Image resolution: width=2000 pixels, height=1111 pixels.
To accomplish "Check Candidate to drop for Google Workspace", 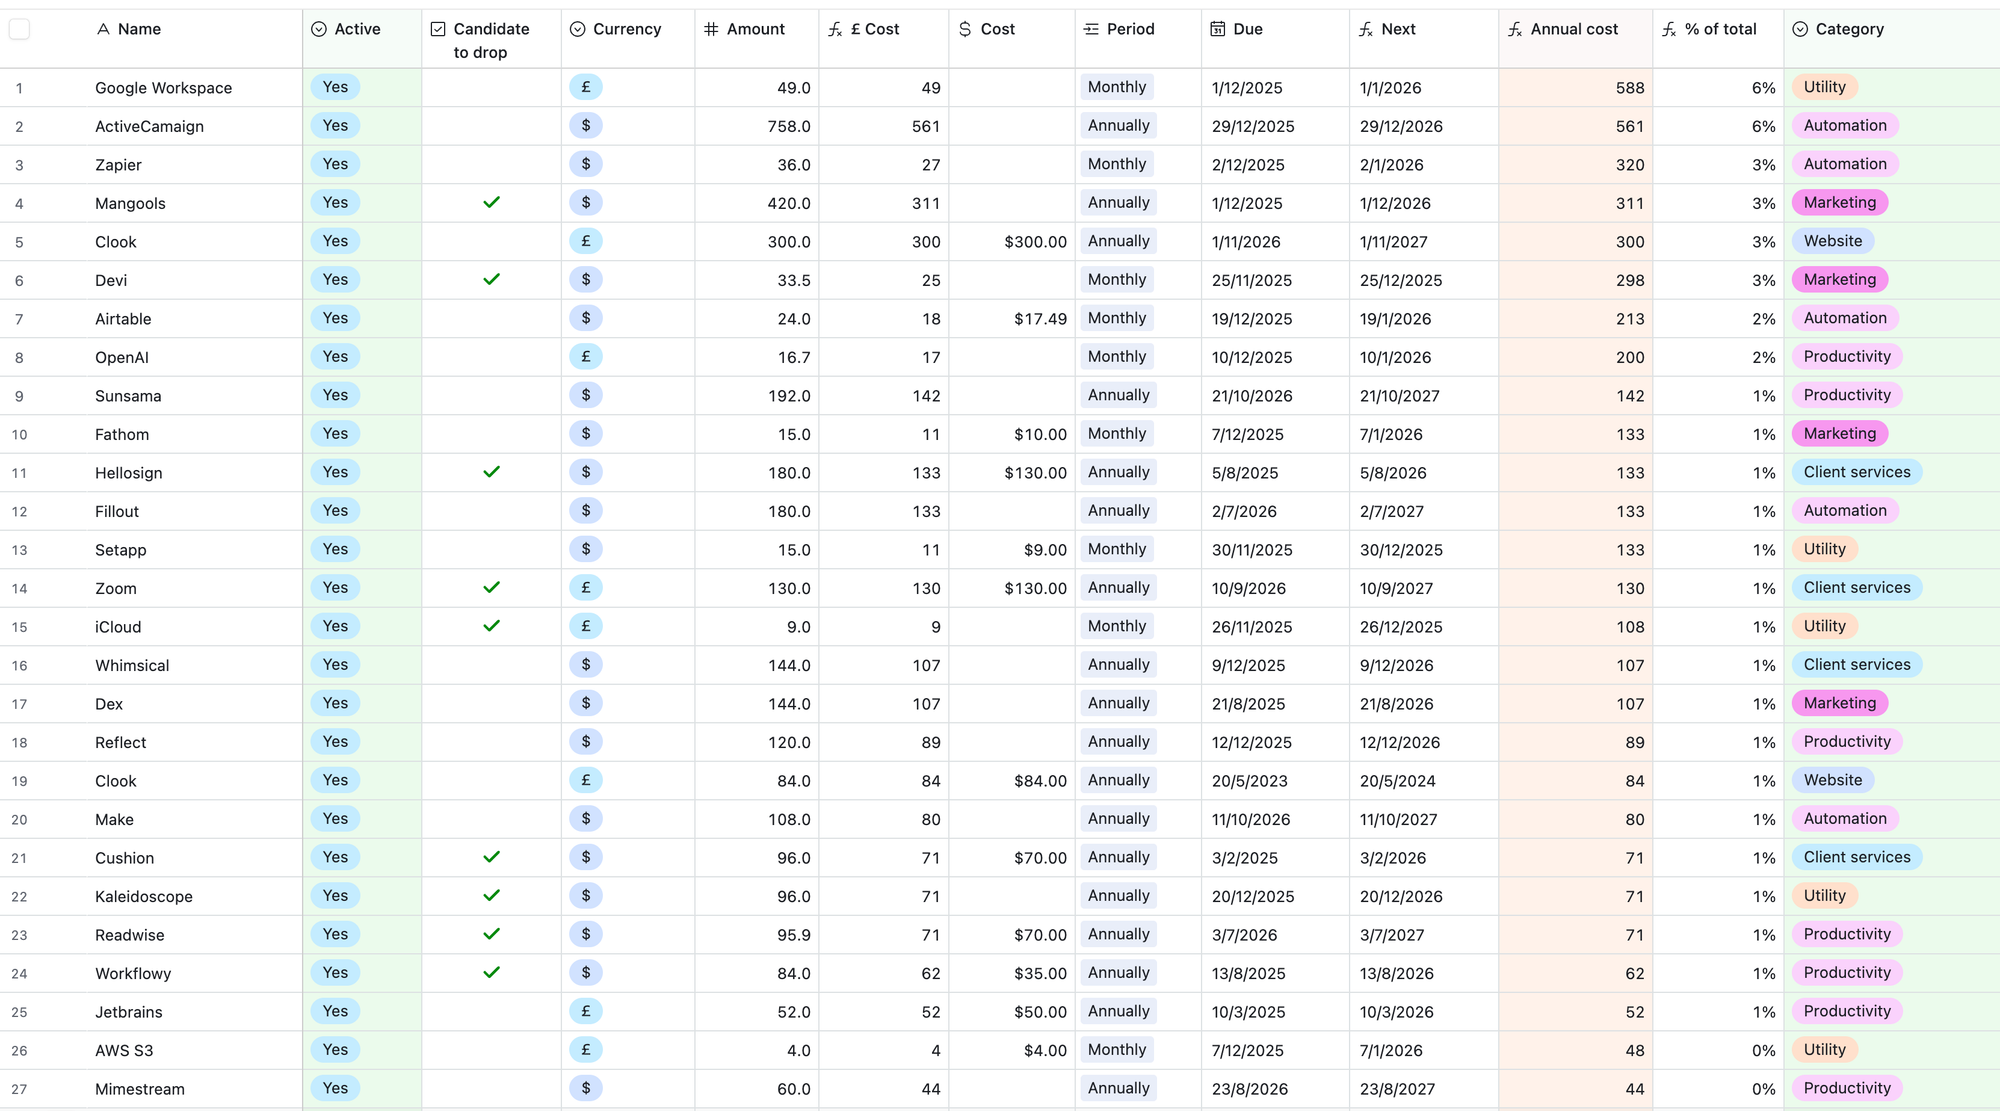I will point(491,88).
